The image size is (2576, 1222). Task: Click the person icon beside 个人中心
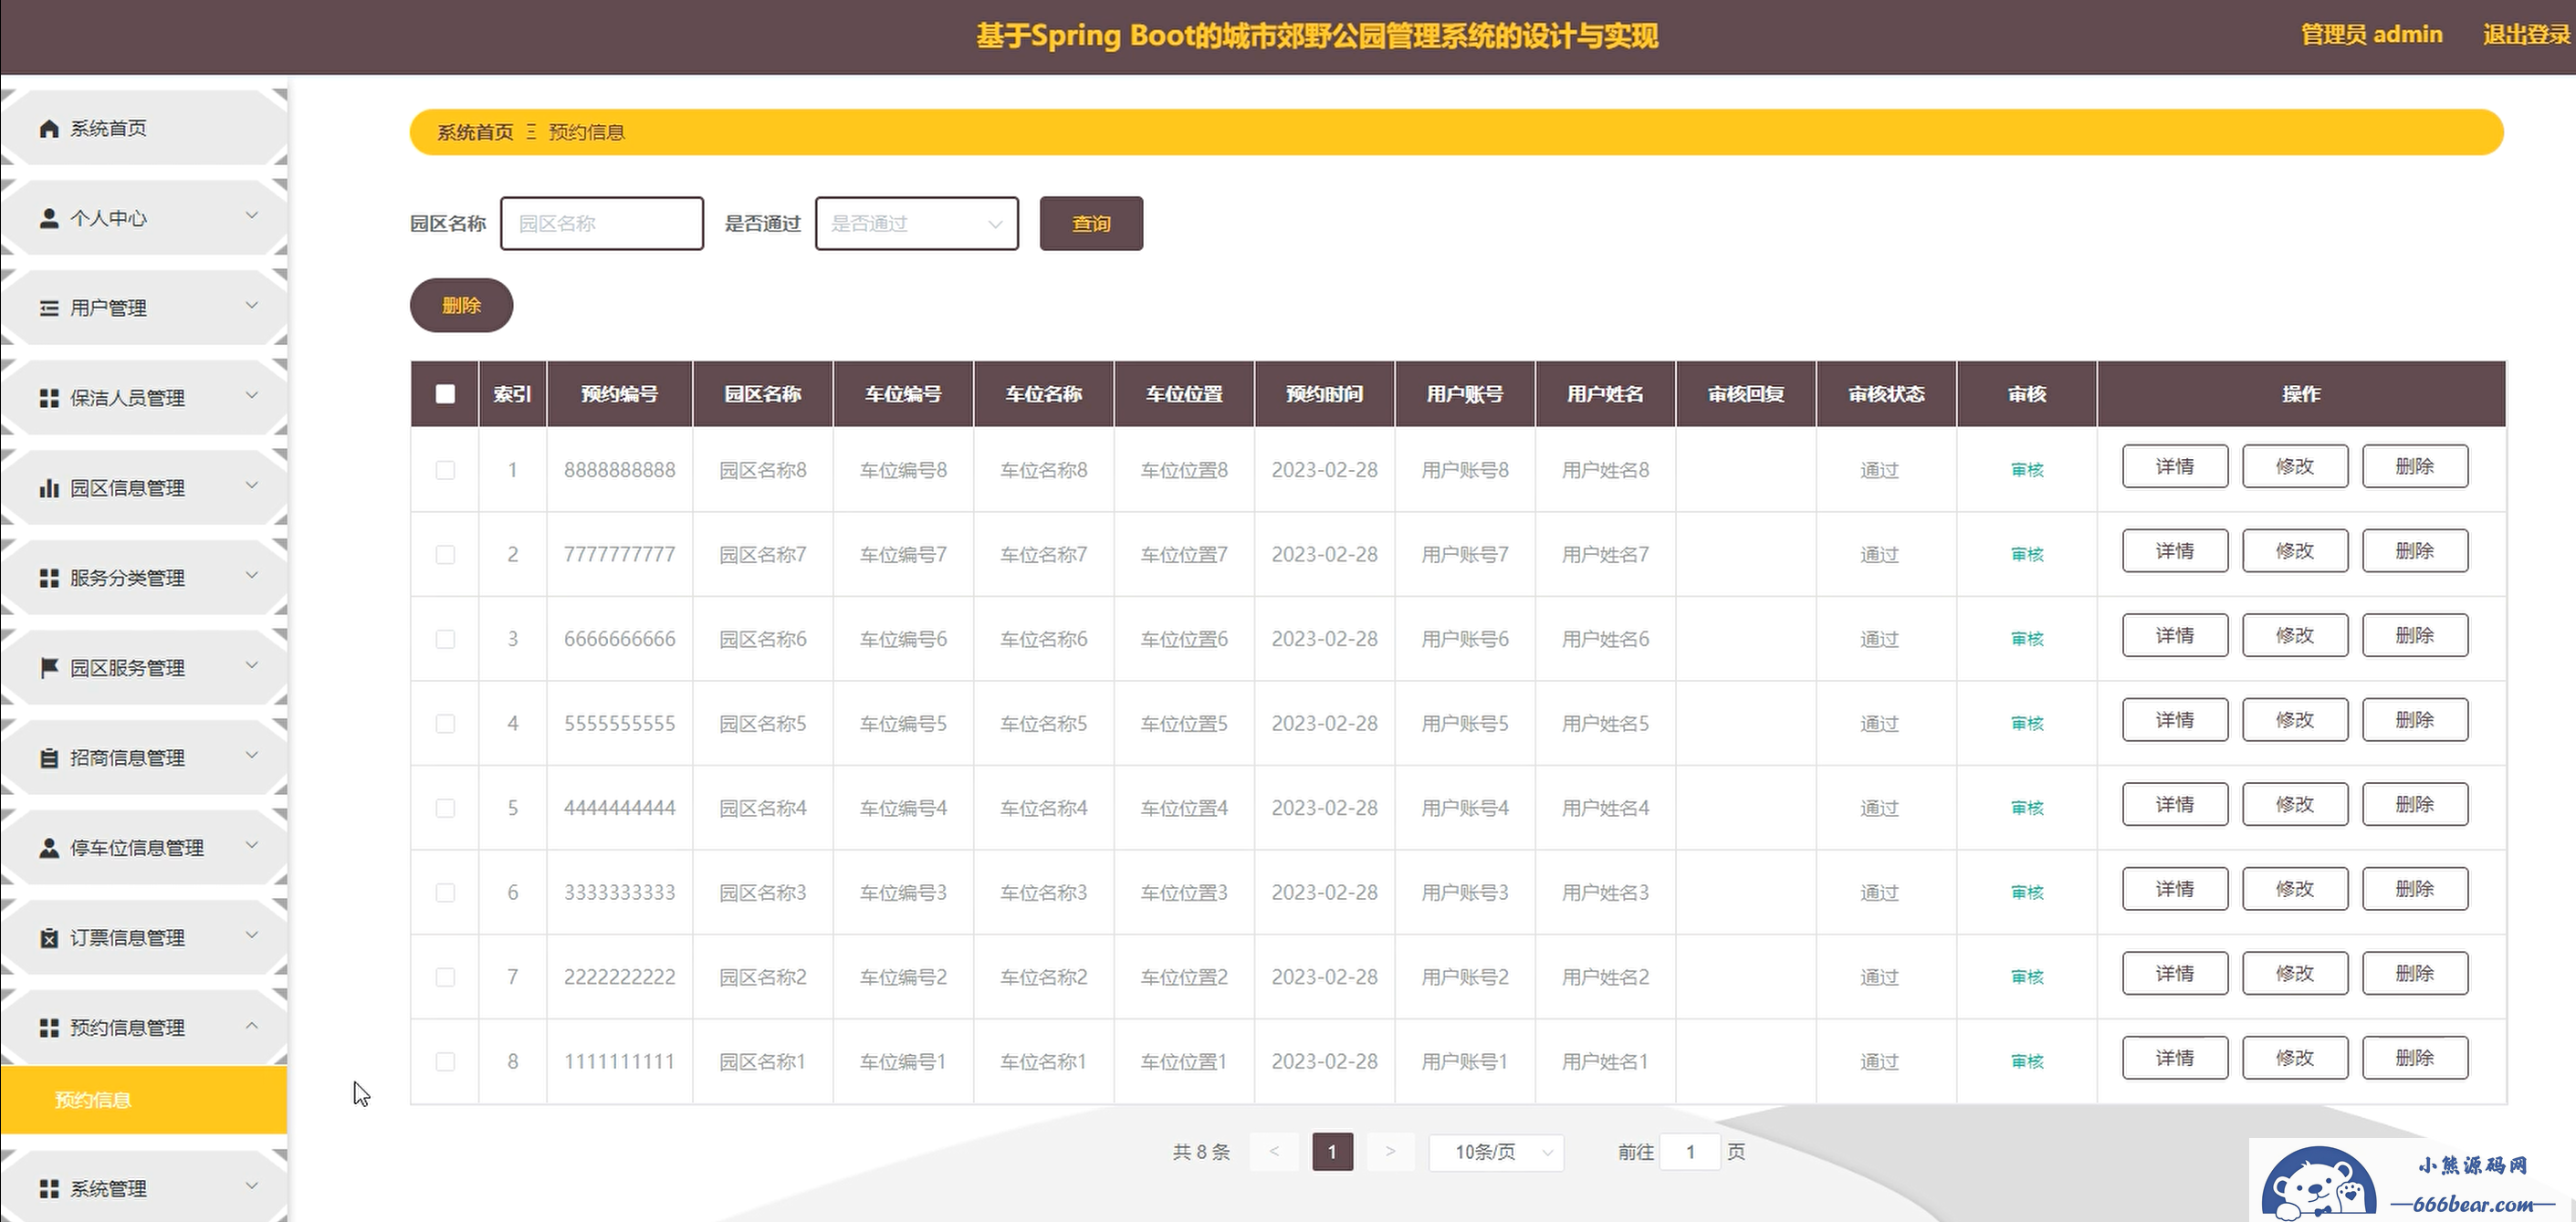[x=49, y=218]
